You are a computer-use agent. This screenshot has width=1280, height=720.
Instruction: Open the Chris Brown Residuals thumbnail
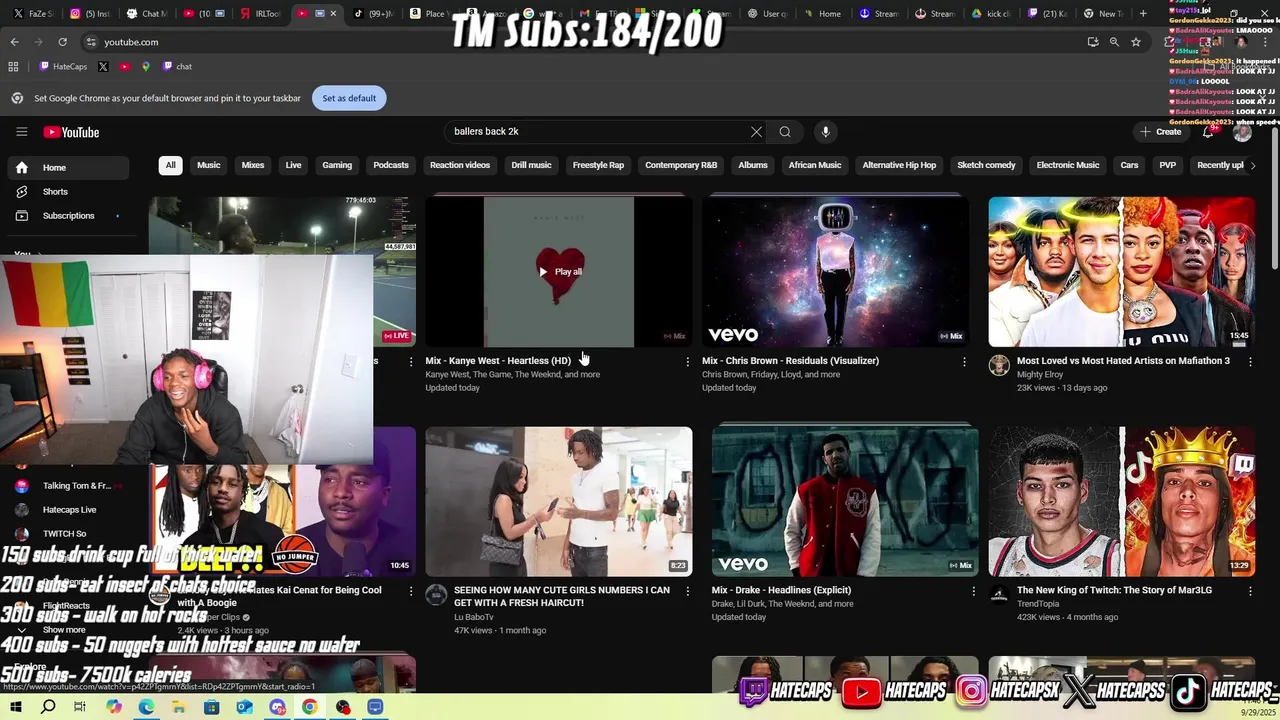click(x=835, y=272)
